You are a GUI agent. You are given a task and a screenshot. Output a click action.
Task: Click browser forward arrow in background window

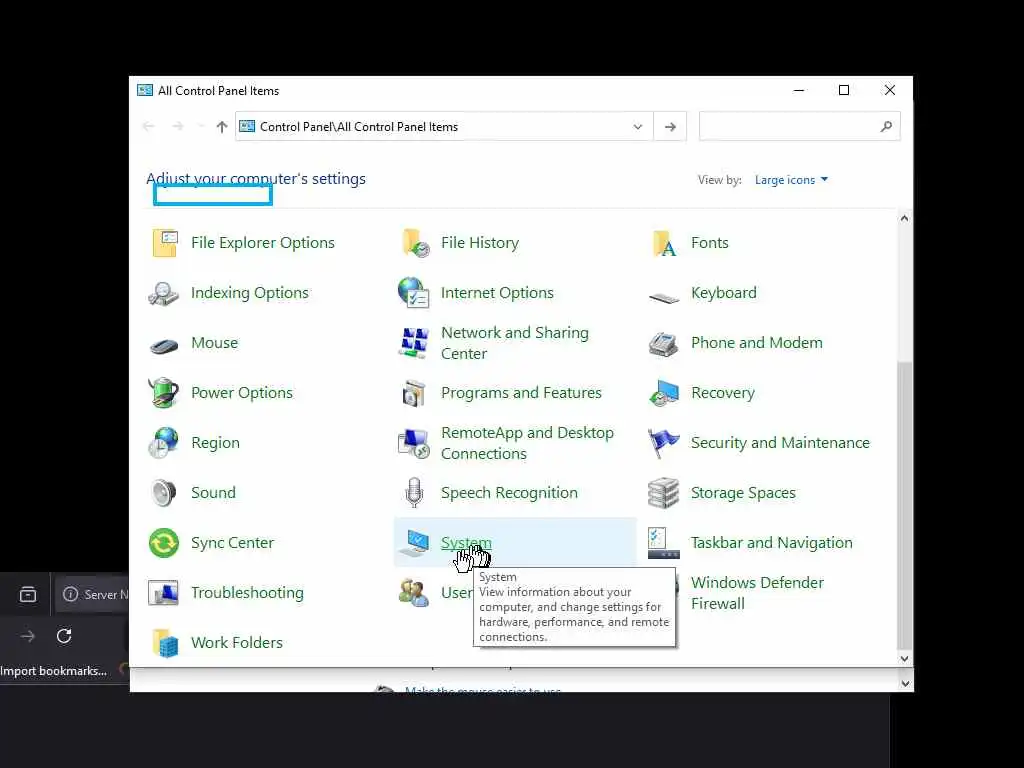(27, 635)
